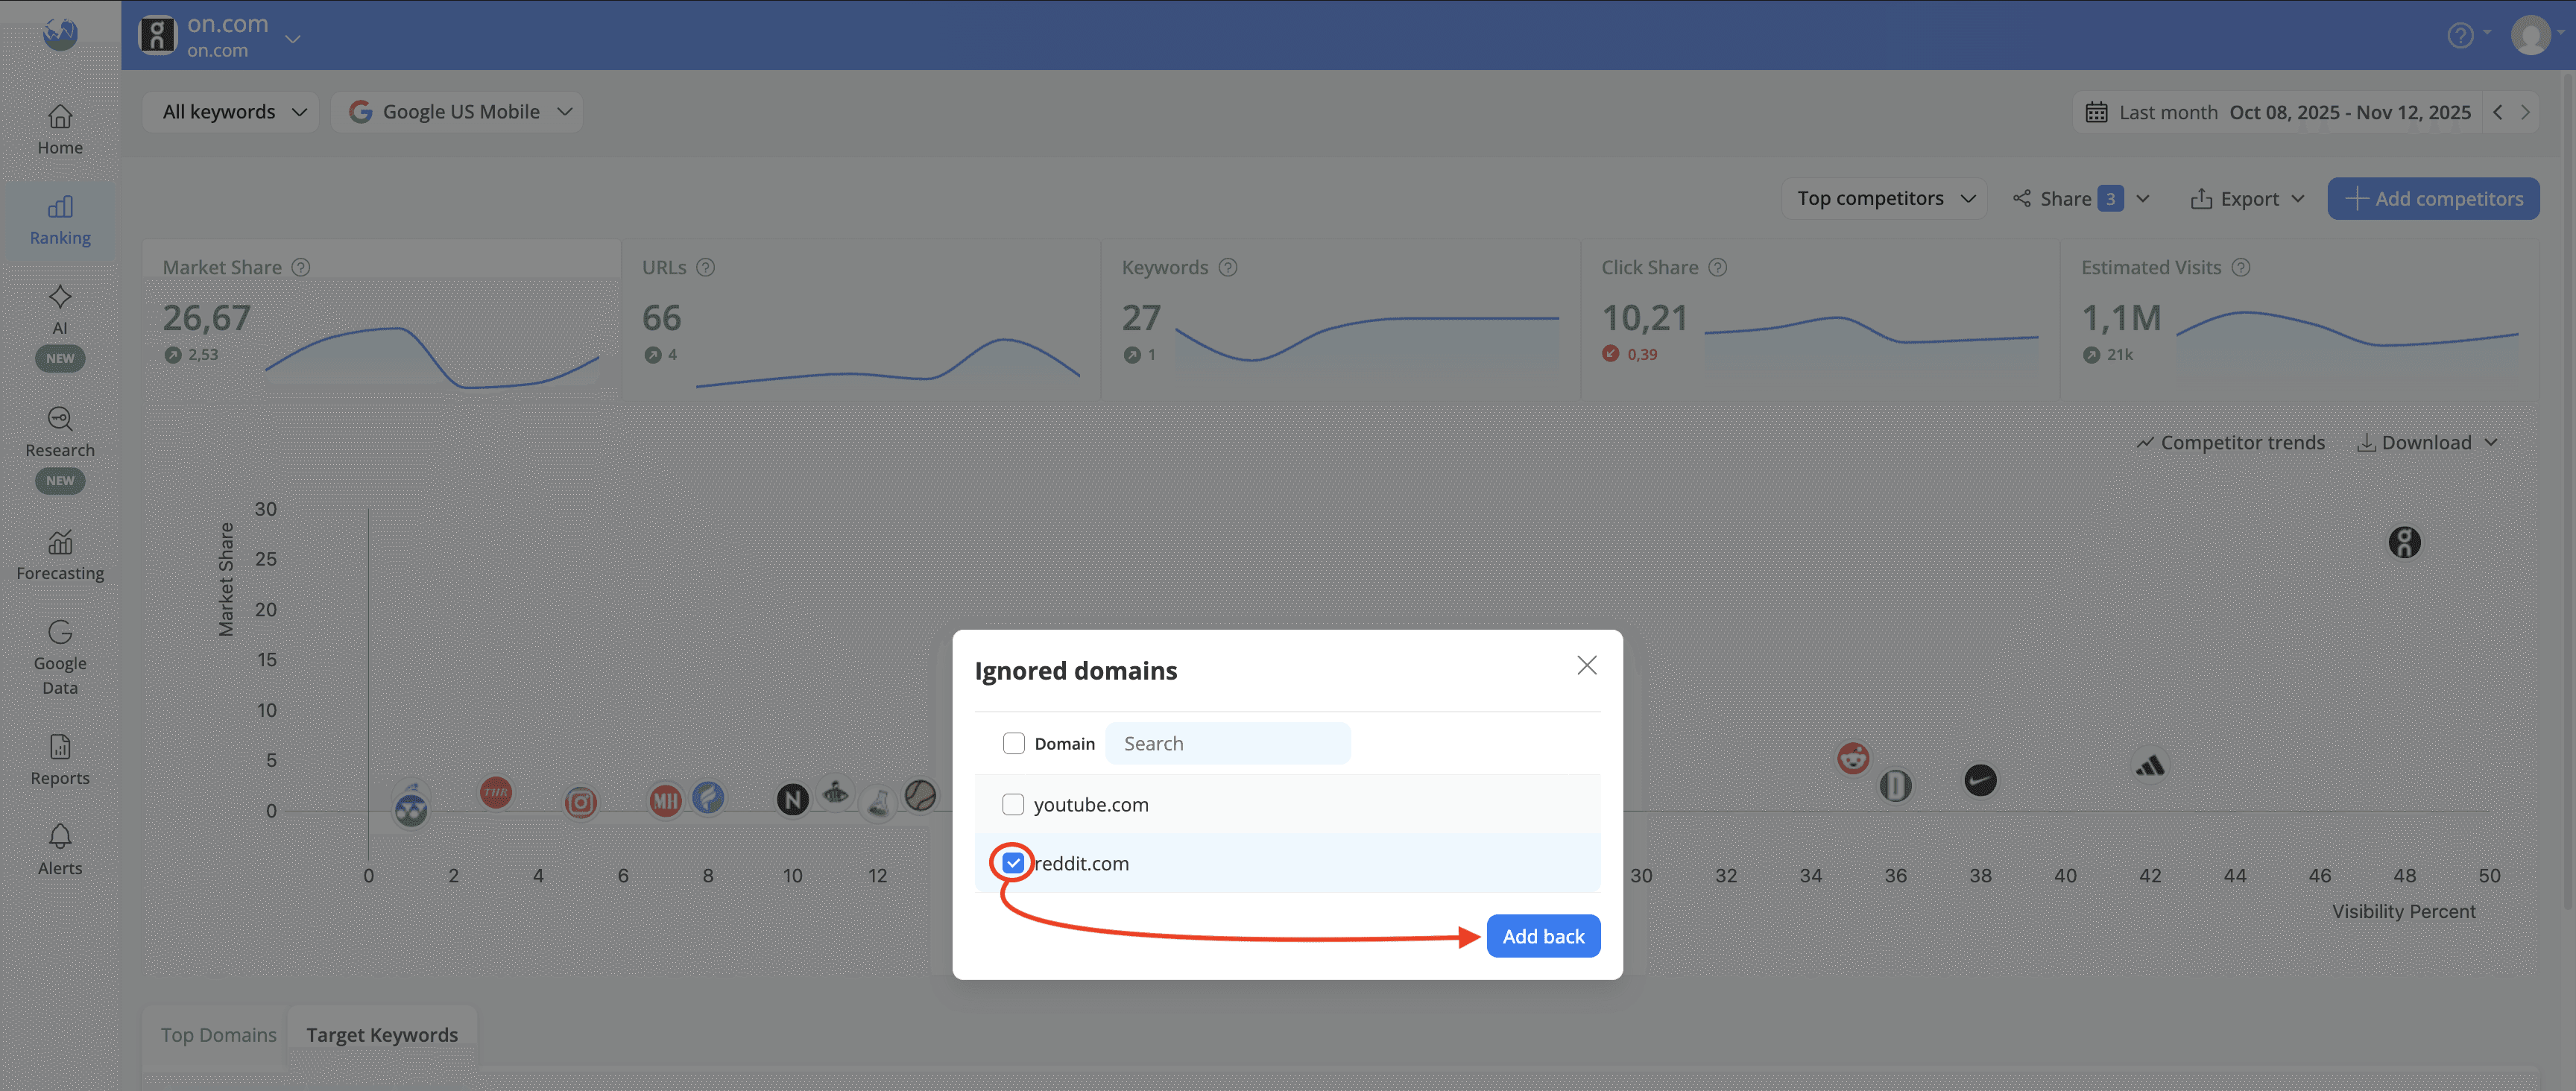
Task: Select the Market Share metric card
Action: click(381, 320)
